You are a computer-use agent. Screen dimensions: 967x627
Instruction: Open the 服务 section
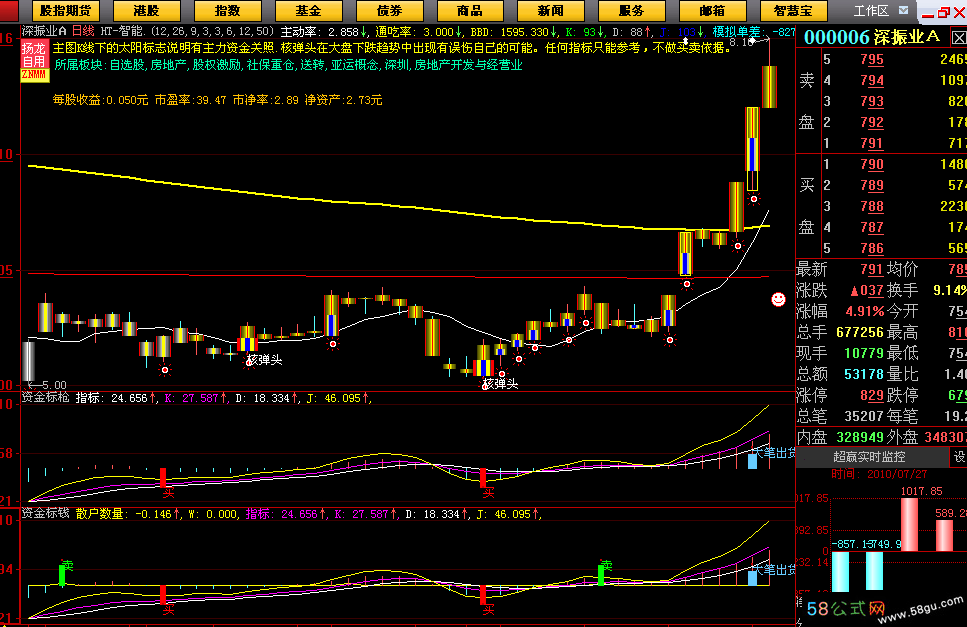coord(632,10)
